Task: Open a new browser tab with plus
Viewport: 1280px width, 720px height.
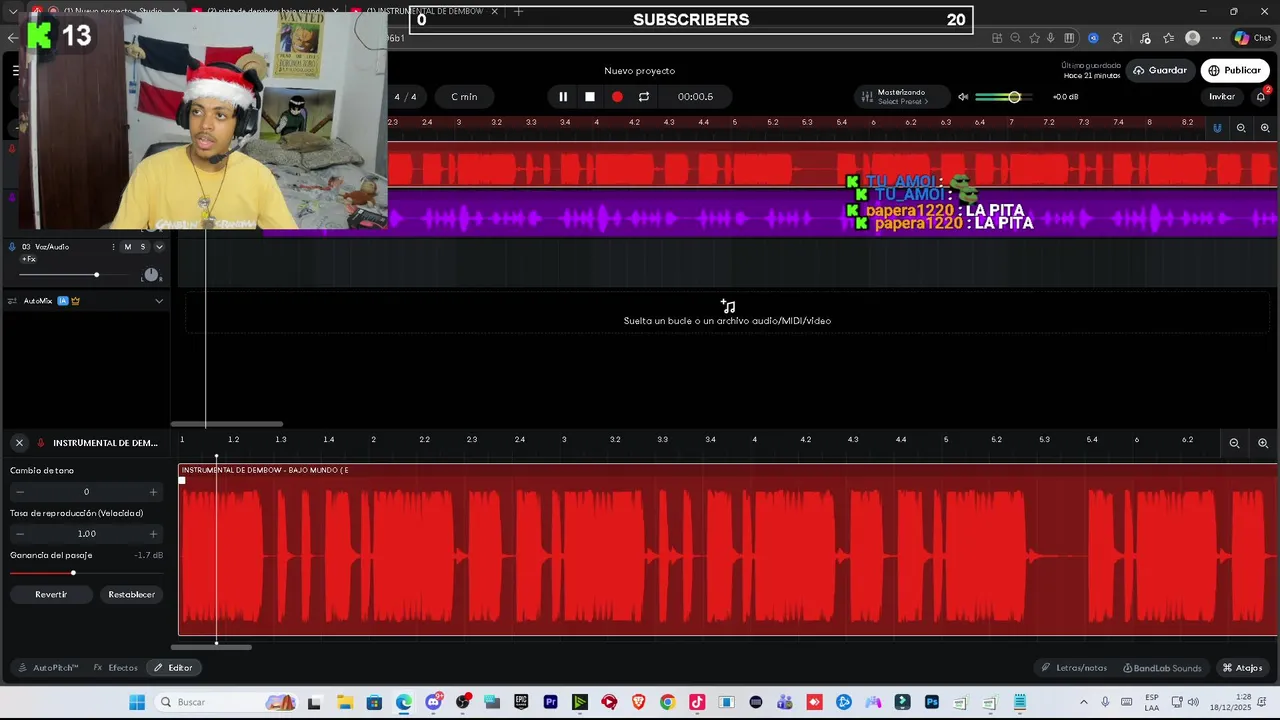Action: click(518, 11)
